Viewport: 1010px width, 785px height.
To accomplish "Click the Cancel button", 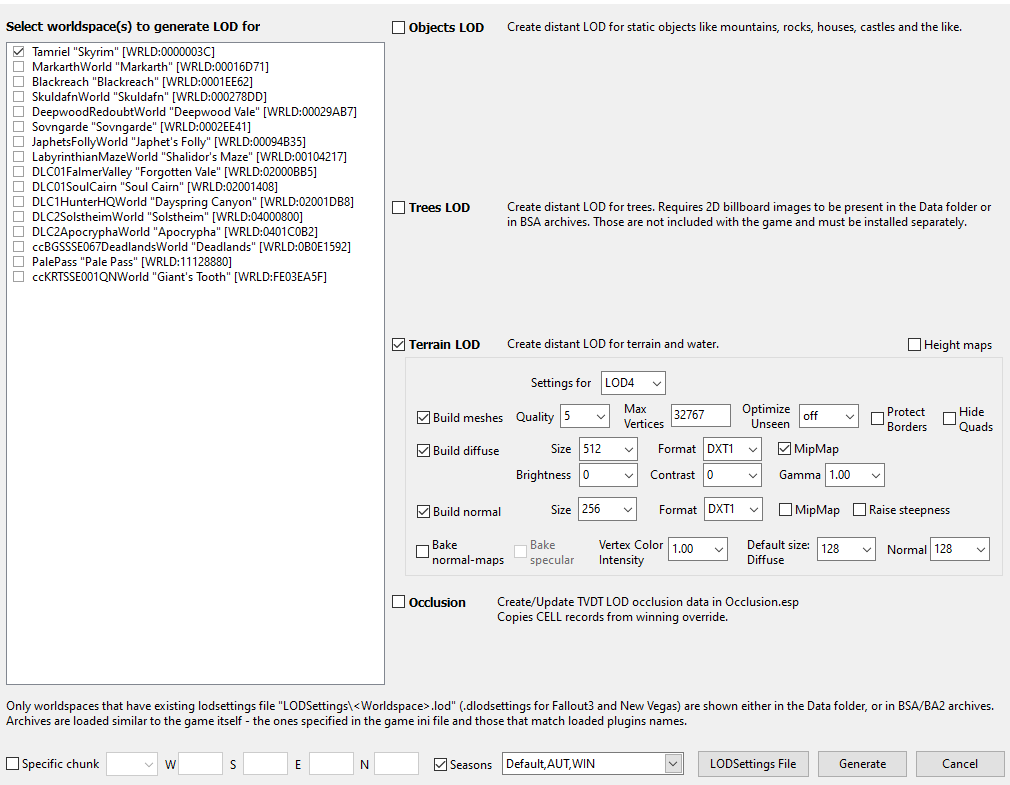I will click(960, 764).
